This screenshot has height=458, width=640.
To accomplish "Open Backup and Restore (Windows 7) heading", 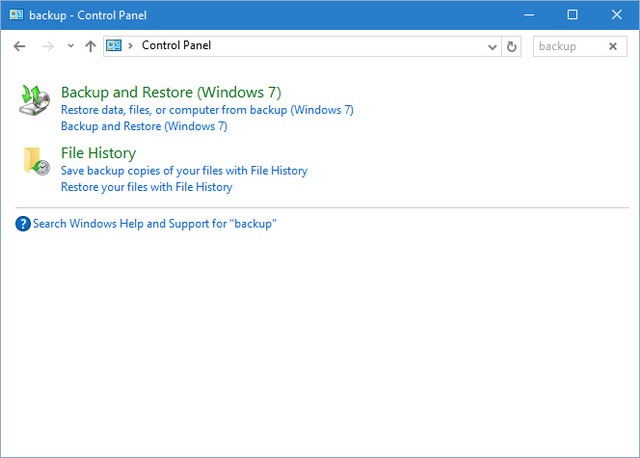I will (x=171, y=92).
